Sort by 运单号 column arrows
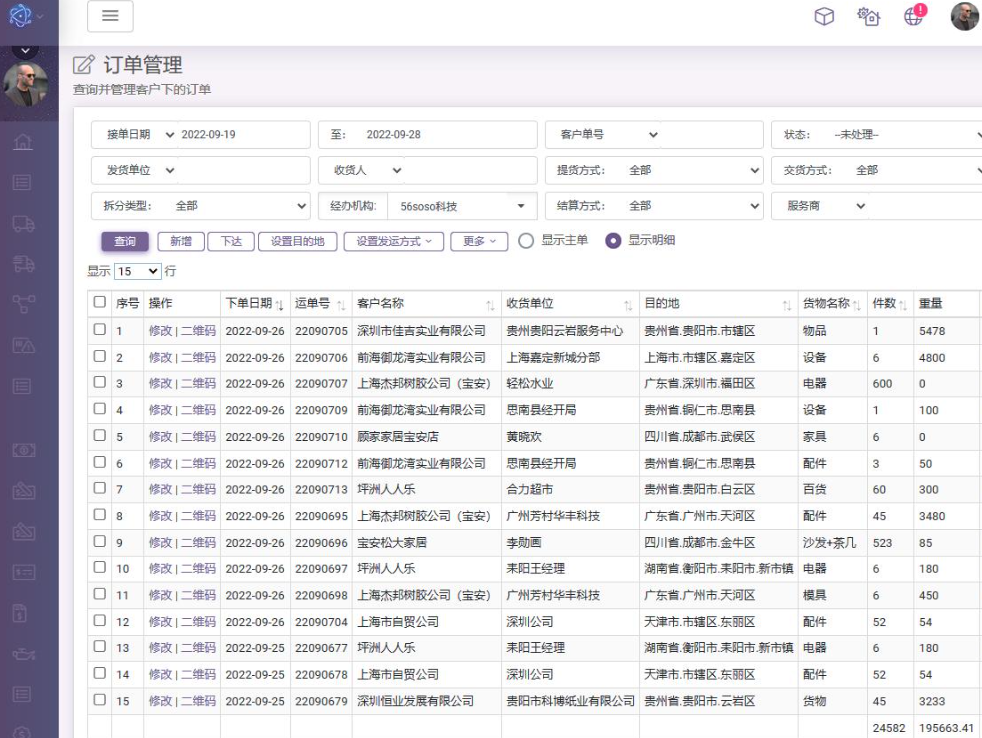This screenshot has width=982, height=738. tap(341, 305)
